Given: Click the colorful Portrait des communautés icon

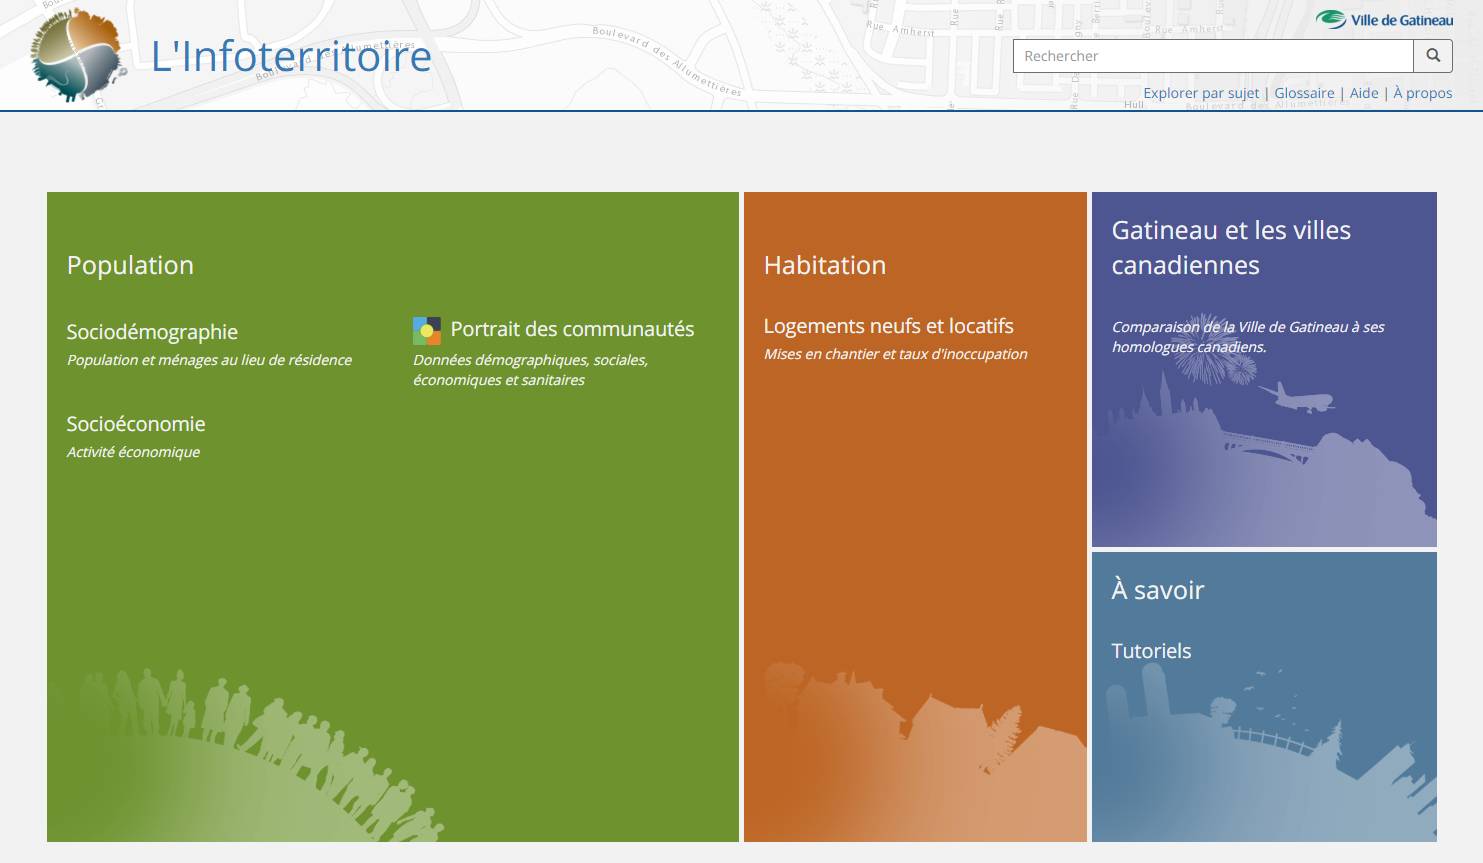Looking at the screenshot, I should tap(426, 330).
